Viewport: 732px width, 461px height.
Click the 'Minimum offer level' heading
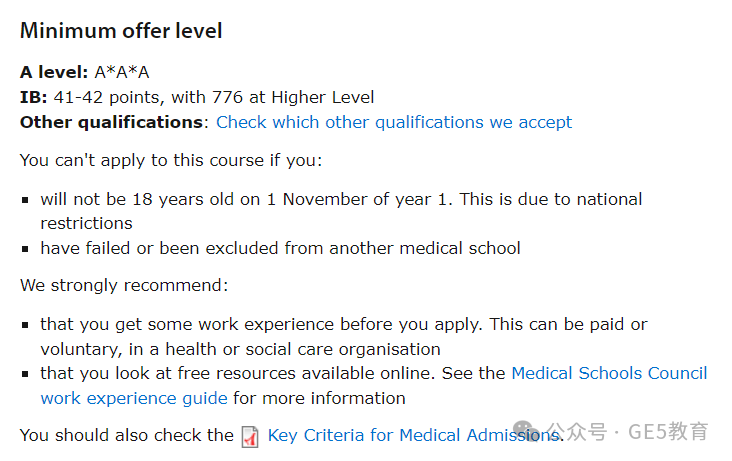coord(121,31)
